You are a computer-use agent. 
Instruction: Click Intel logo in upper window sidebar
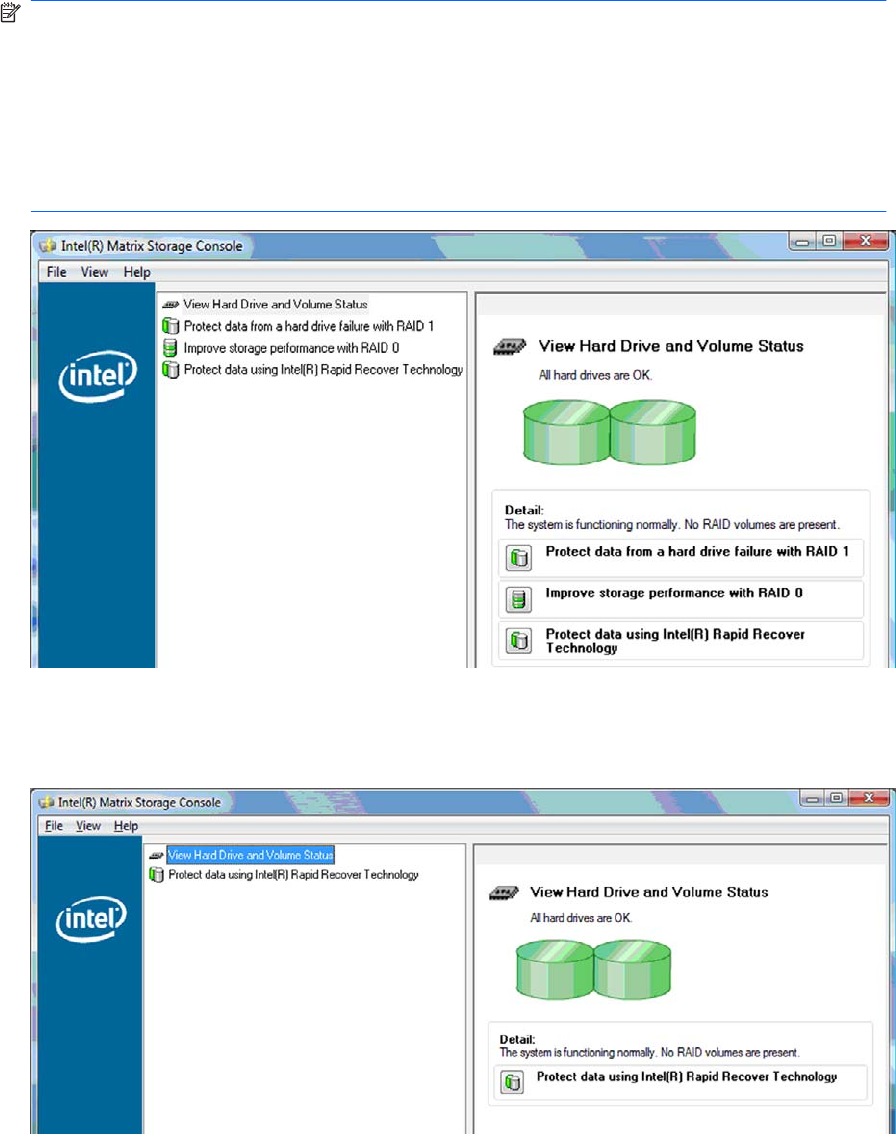97,375
